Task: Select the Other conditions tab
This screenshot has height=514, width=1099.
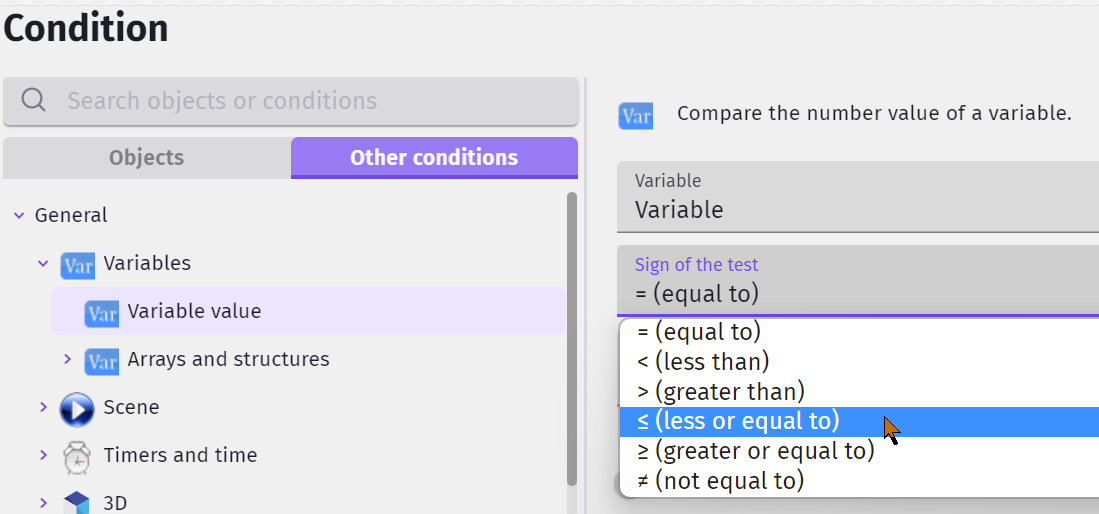Action: [435, 158]
